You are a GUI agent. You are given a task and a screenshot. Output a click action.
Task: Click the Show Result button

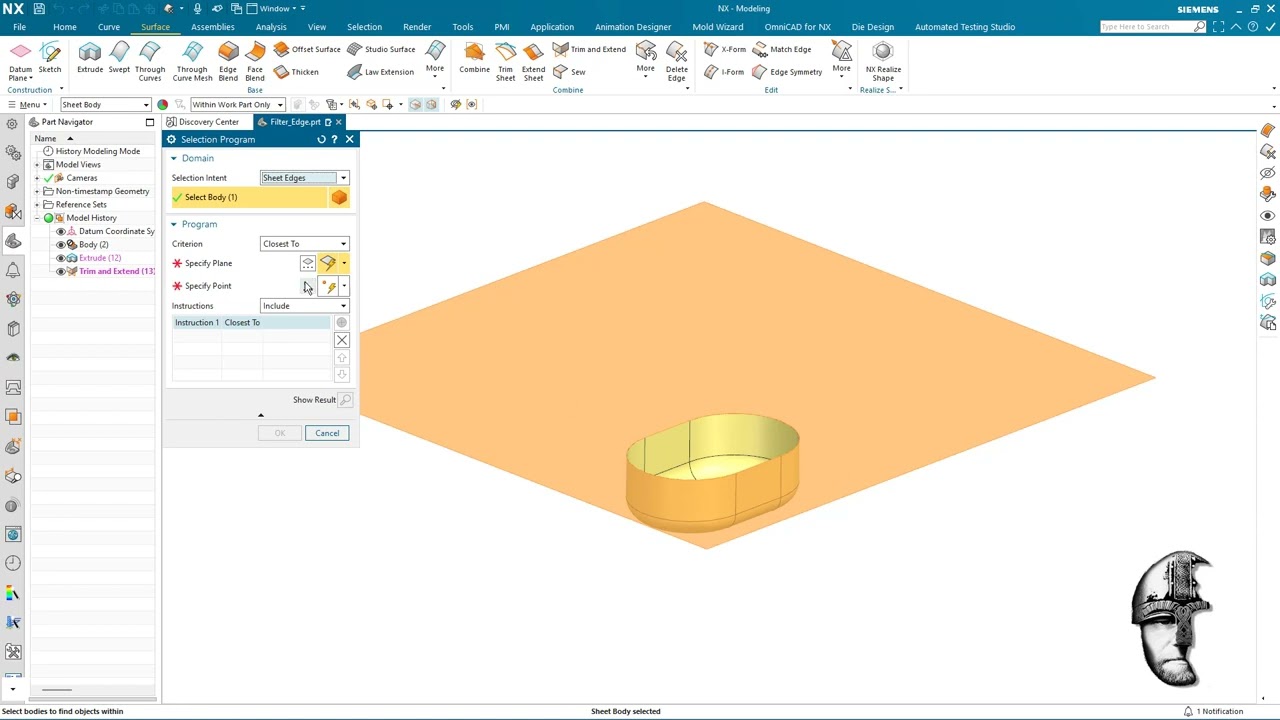tap(345, 400)
